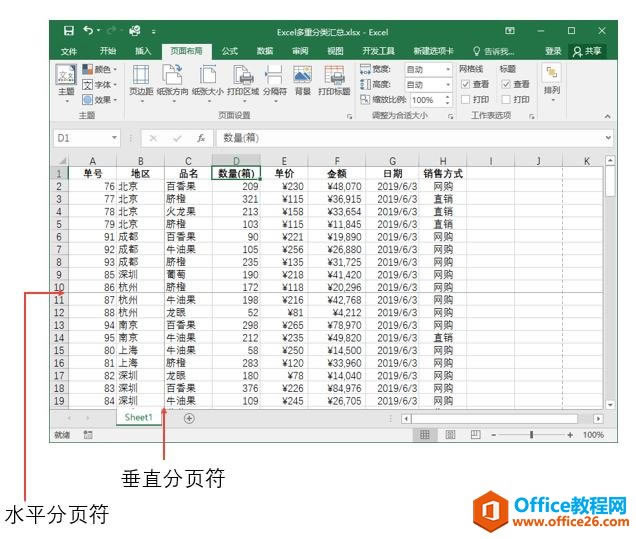Expand the Name Box dropdown arrow
636x539 pixels.
114,138
